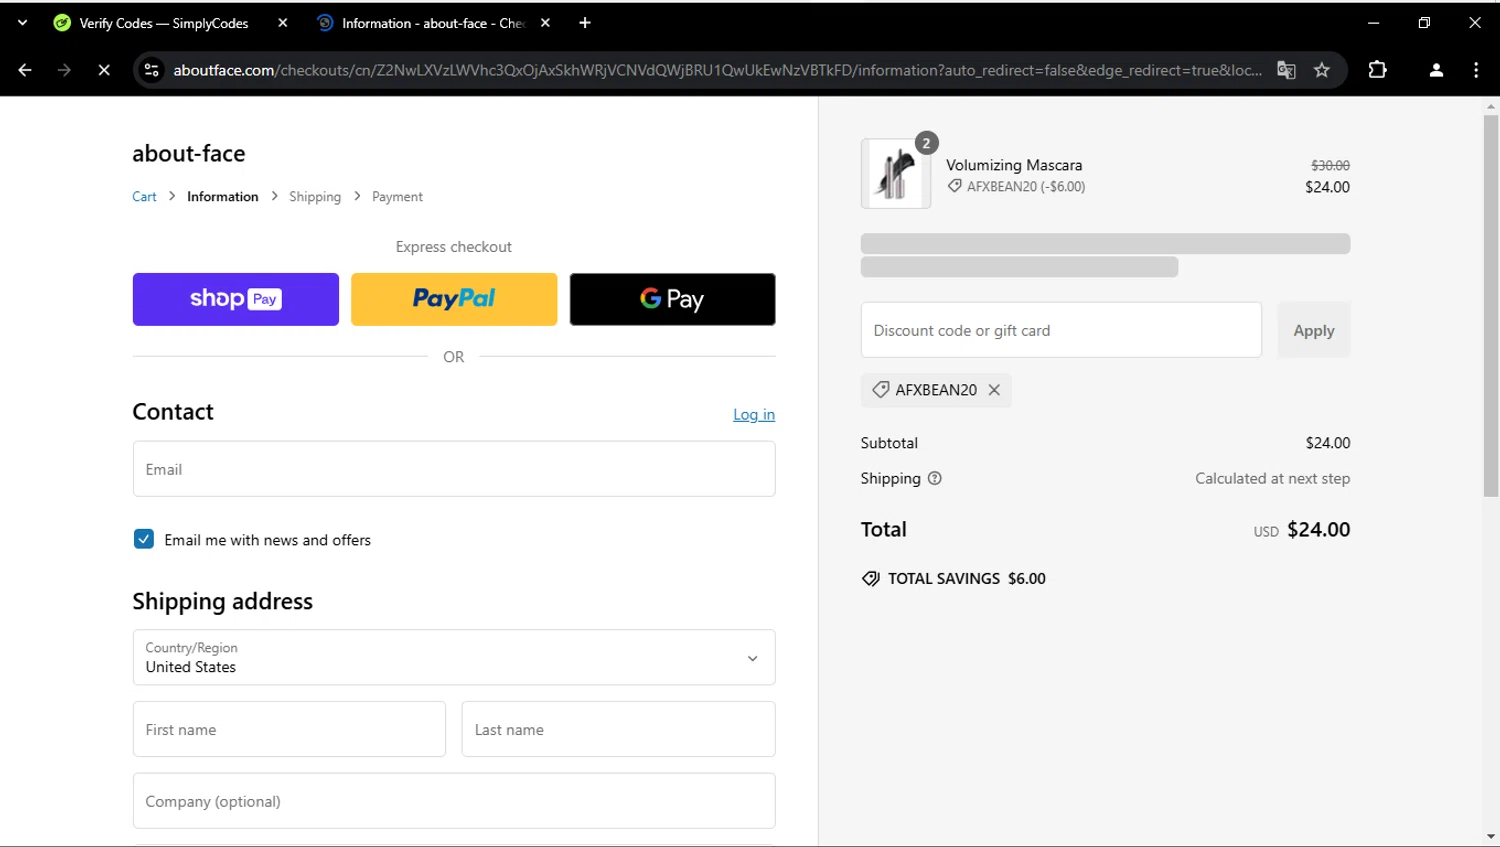The image size is (1500, 847).
Task: Click the AFXBEAN20 (-$6.00) line item text
Action: point(1026,186)
